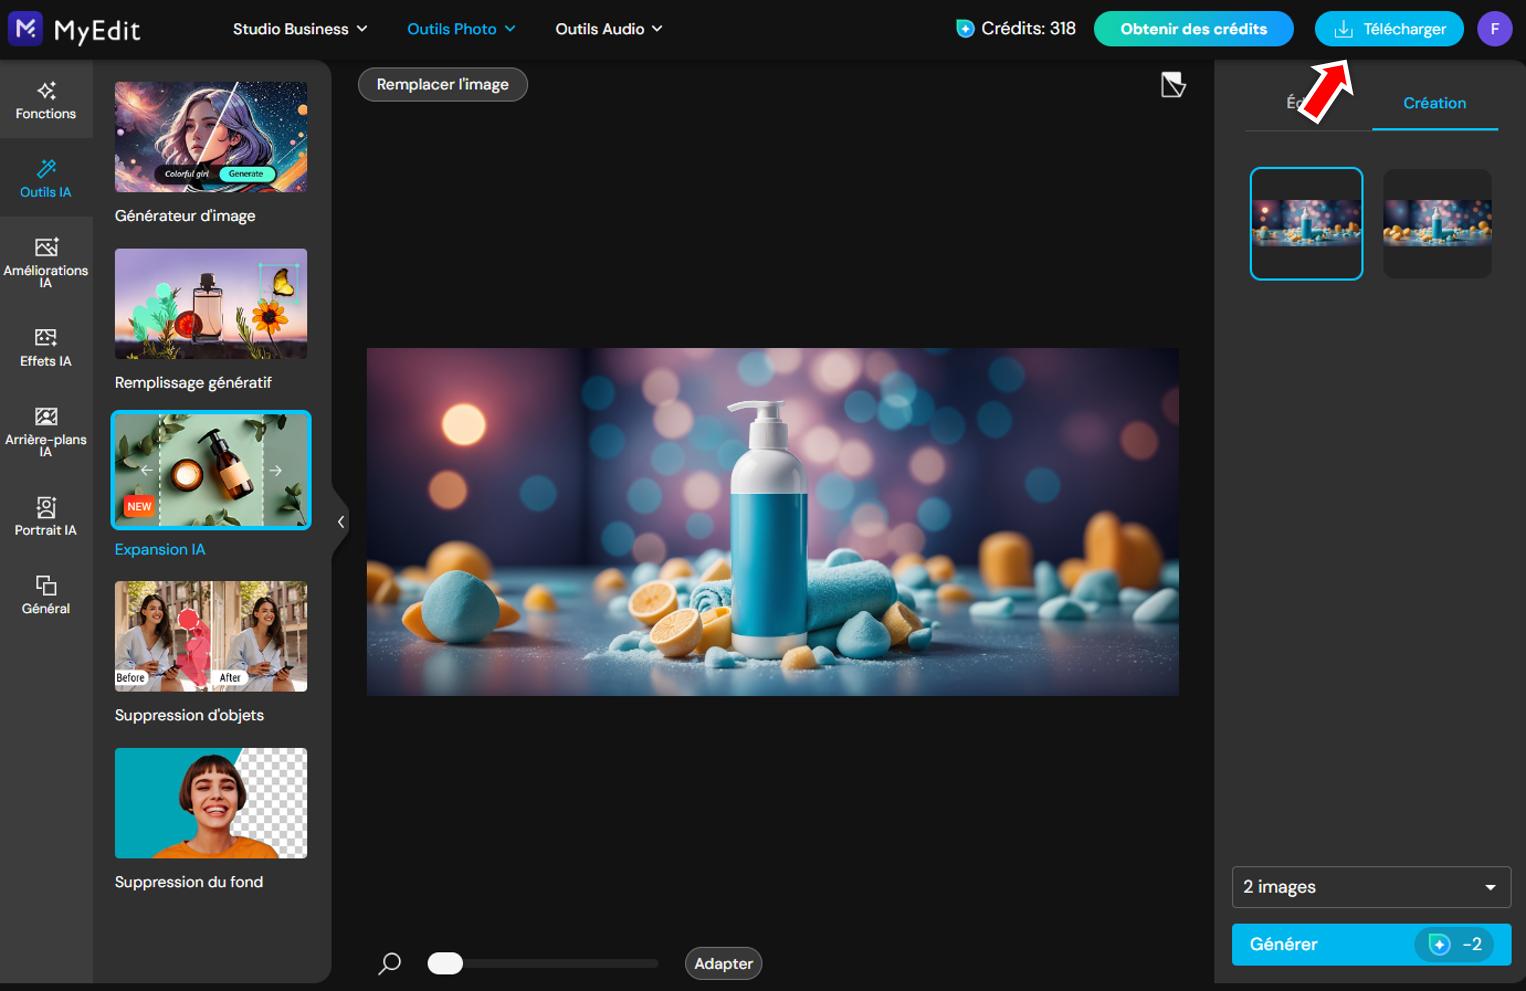Click the magnifier zoom icon
The width and height of the screenshot is (1526, 991).
click(389, 963)
